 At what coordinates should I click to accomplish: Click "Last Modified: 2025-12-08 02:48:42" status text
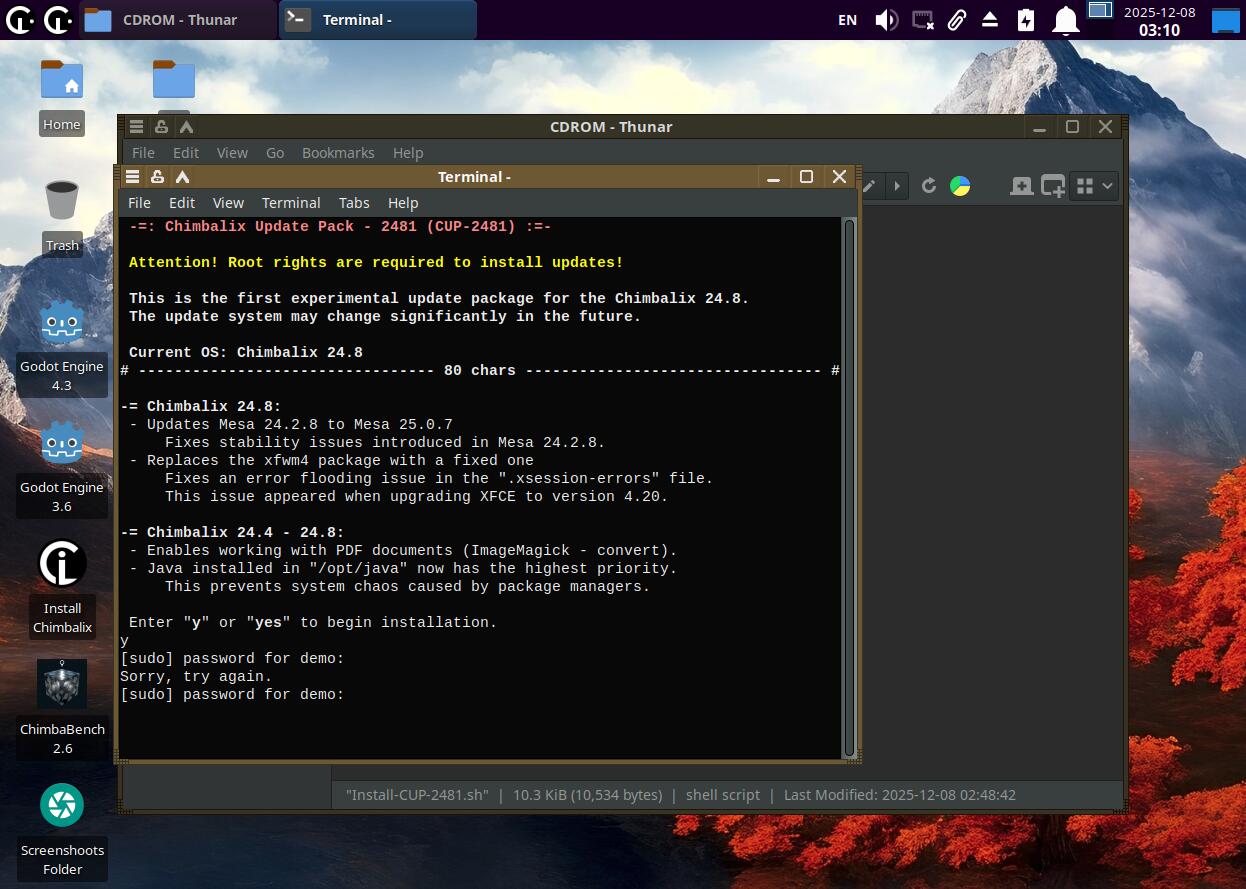900,795
